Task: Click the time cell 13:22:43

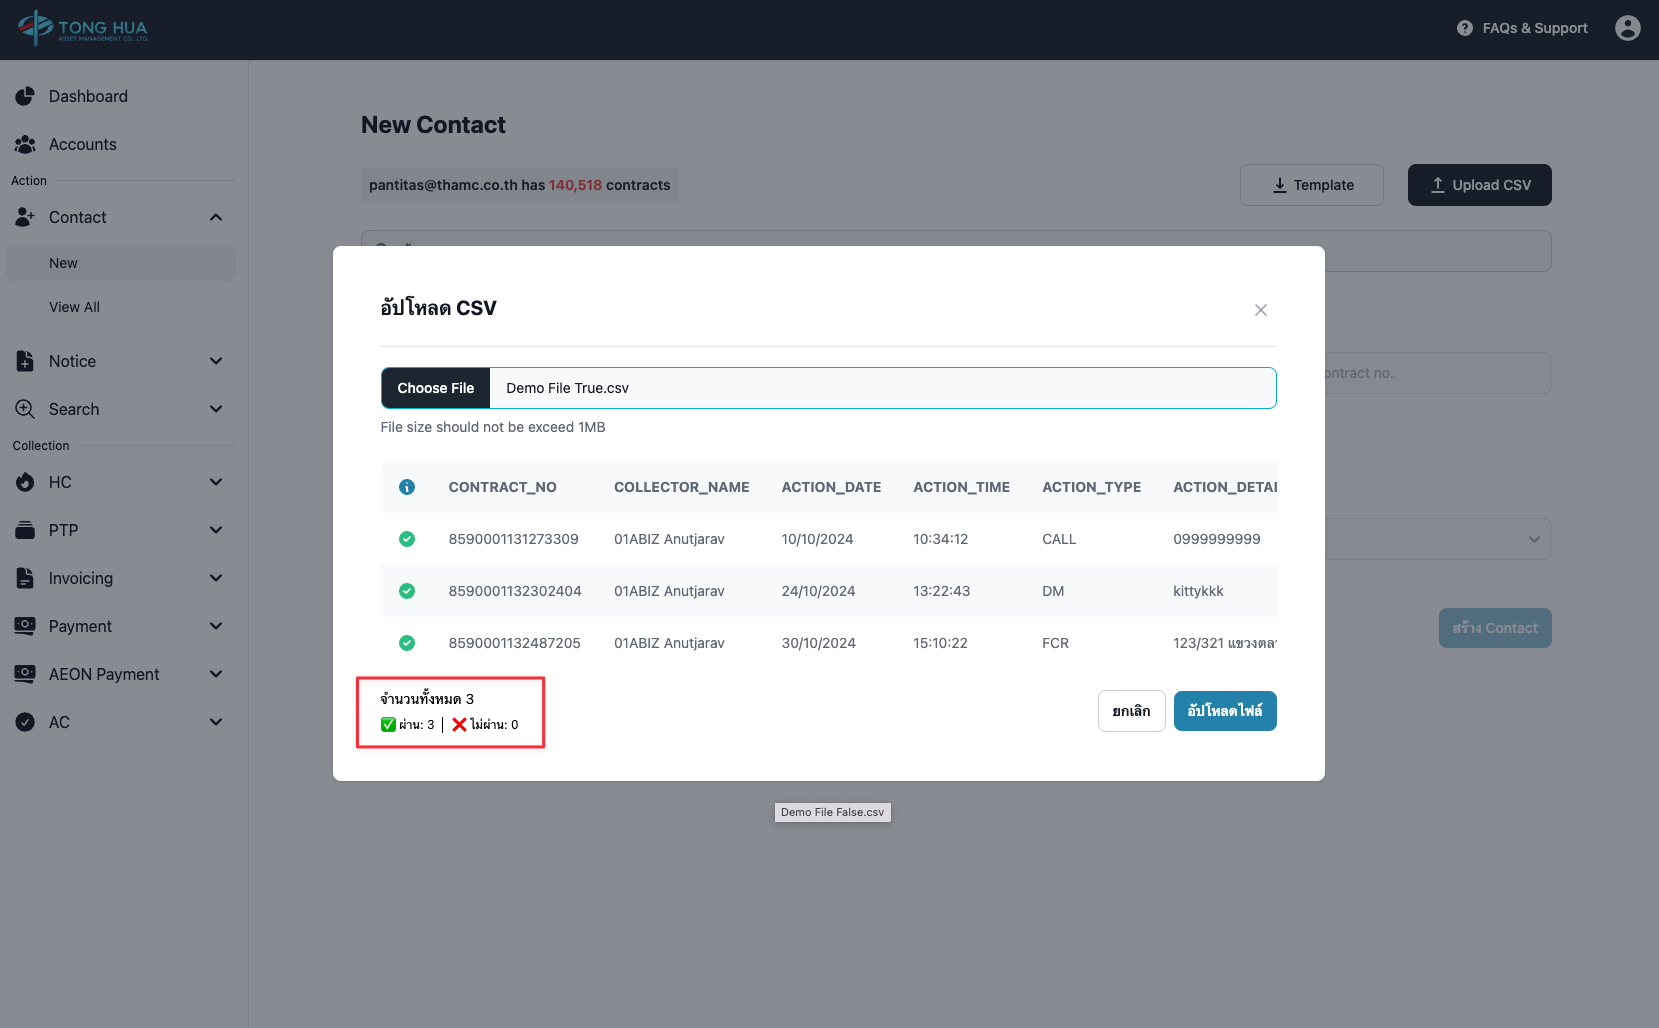Action: click(941, 591)
